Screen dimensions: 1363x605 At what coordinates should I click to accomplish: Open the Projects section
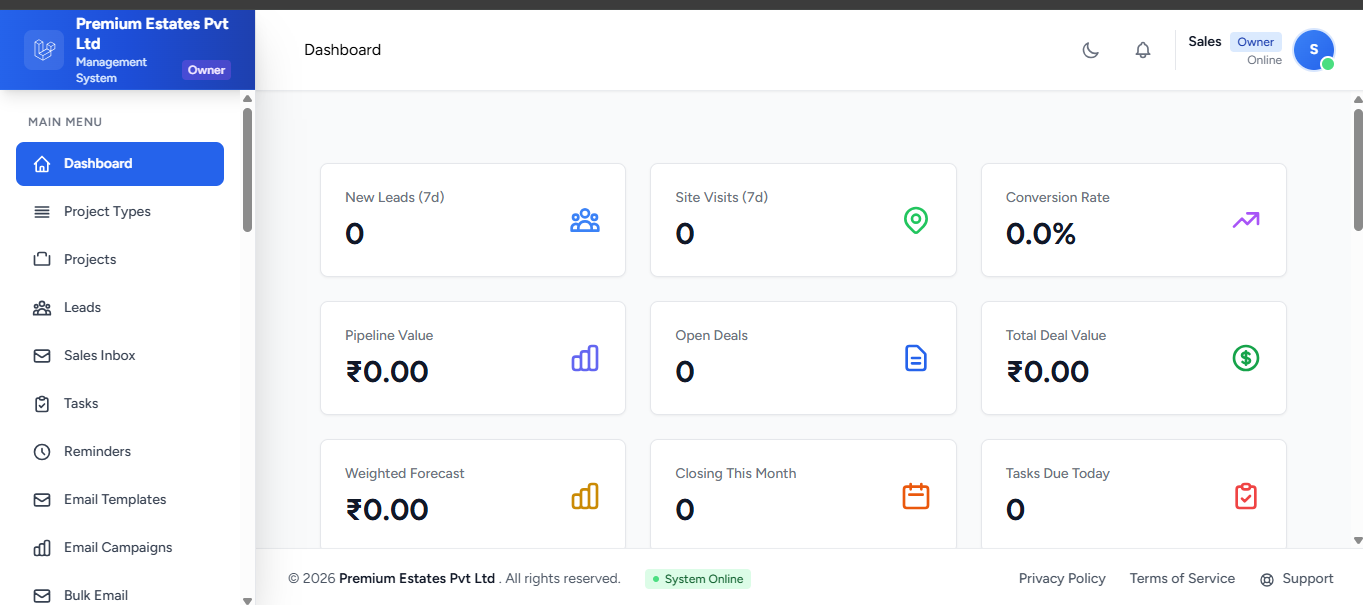click(x=89, y=259)
